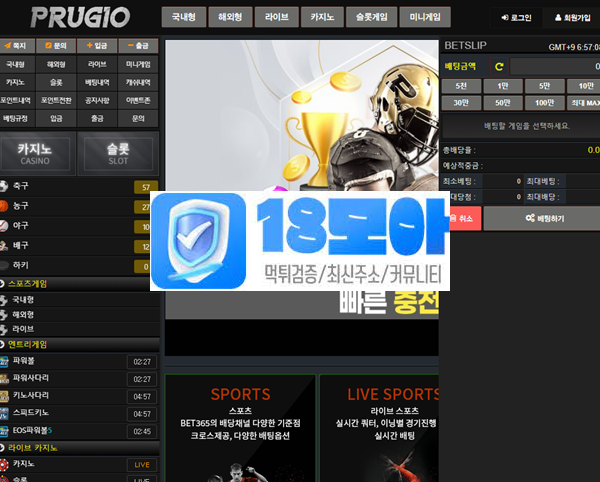Click the casino chip icon under 라이브 카지노
The width and height of the screenshot is (600, 482).
coord(4,464)
